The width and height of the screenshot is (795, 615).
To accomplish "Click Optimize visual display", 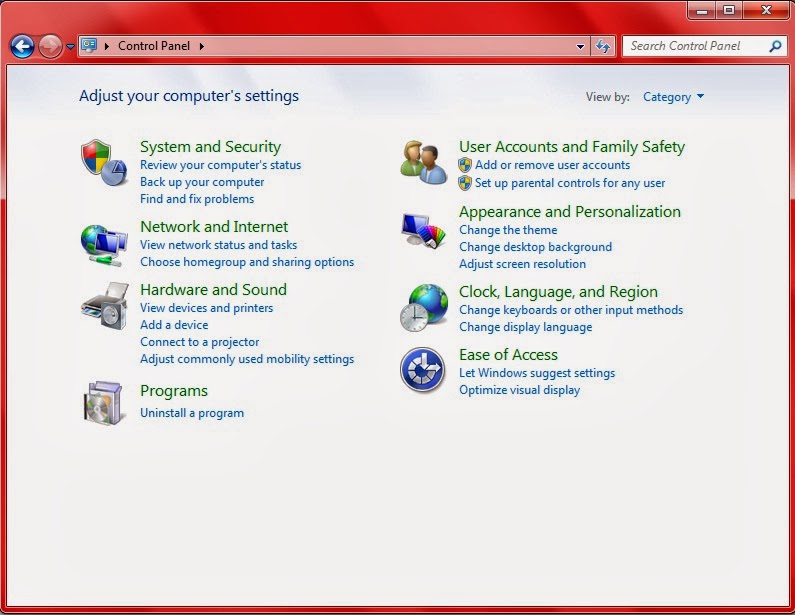I will coord(519,390).
